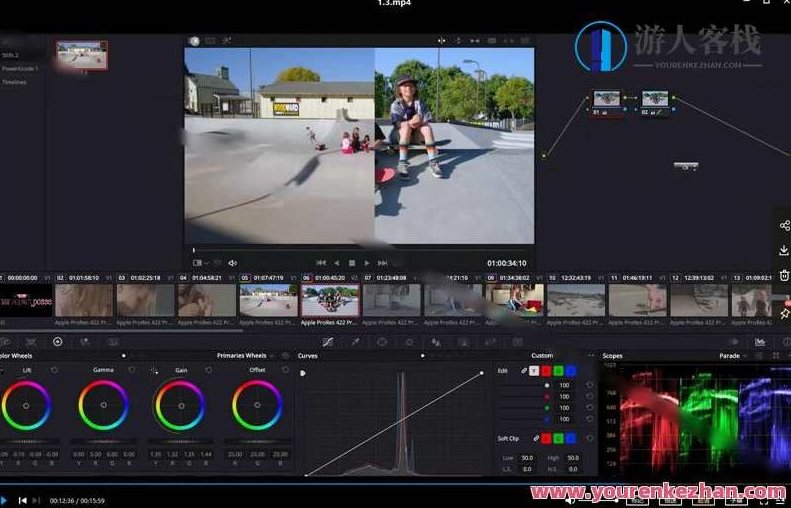Open the Primaries Wheels mode dropdown
Screen dimensions: 791x508
[272, 355]
